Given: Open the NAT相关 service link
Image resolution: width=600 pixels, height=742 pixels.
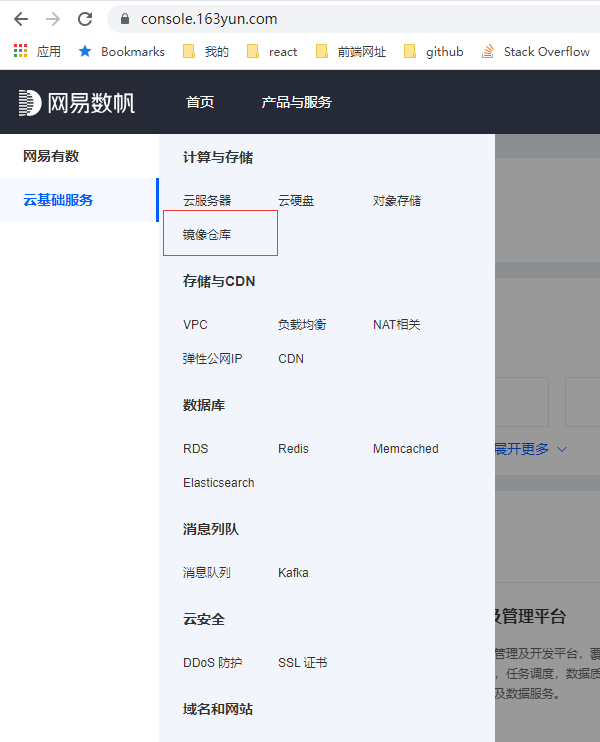Looking at the screenshot, I should 397,325.
